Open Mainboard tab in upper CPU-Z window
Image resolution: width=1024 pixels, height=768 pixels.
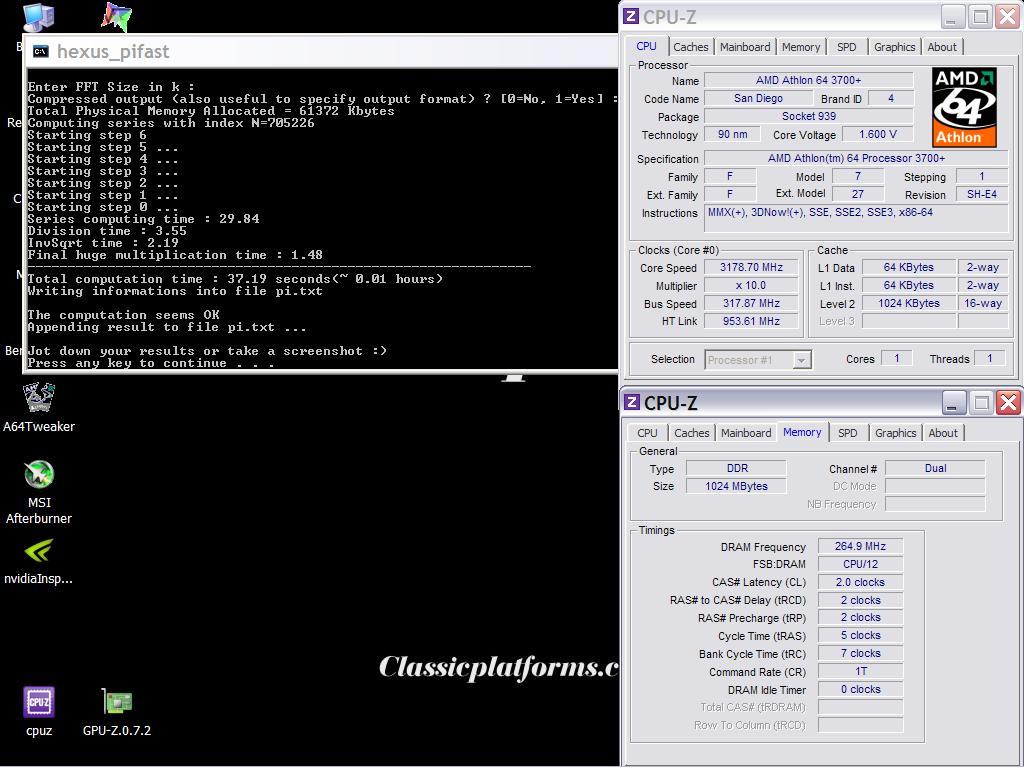pos(745,47)
